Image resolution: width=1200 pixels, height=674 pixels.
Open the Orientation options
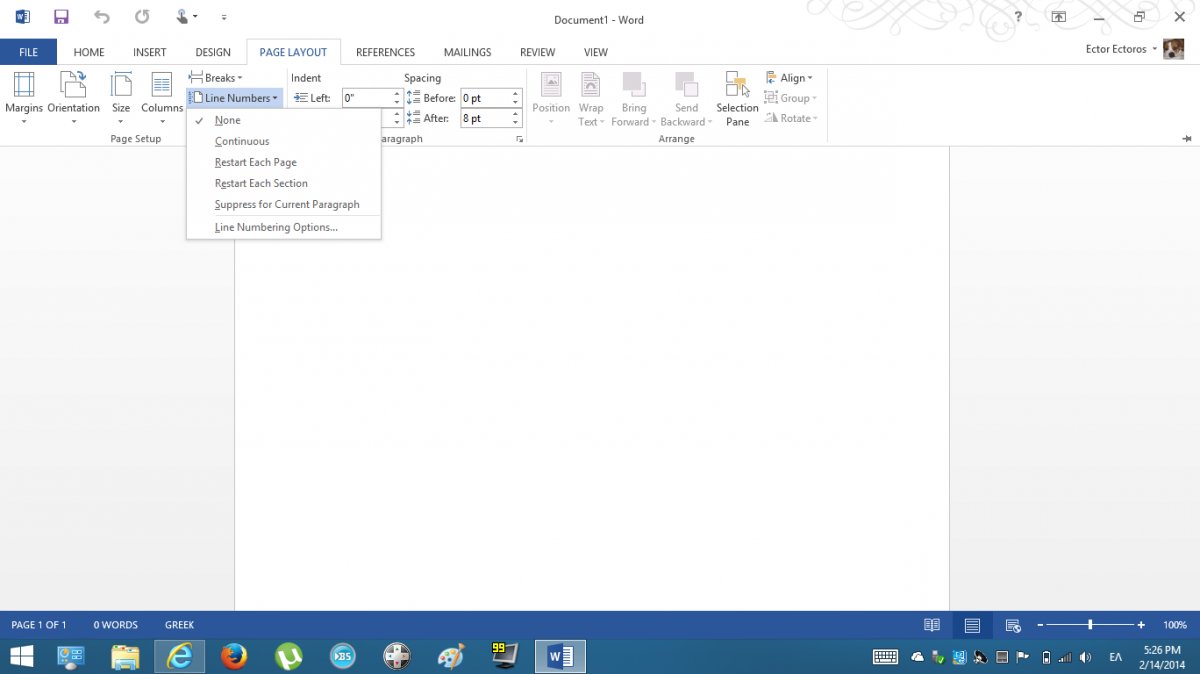tap(74, 99)
